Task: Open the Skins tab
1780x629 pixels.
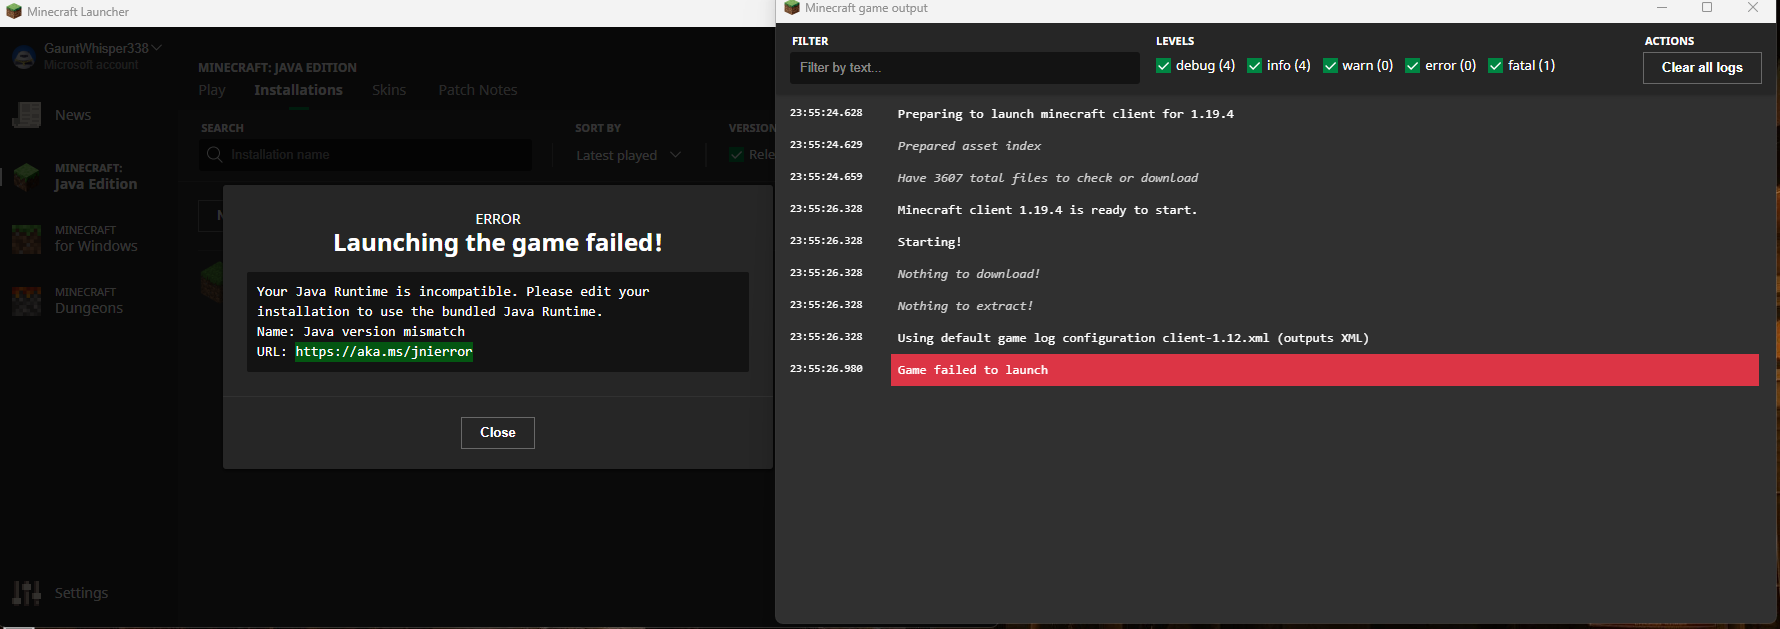Action: tap(389, 90)
